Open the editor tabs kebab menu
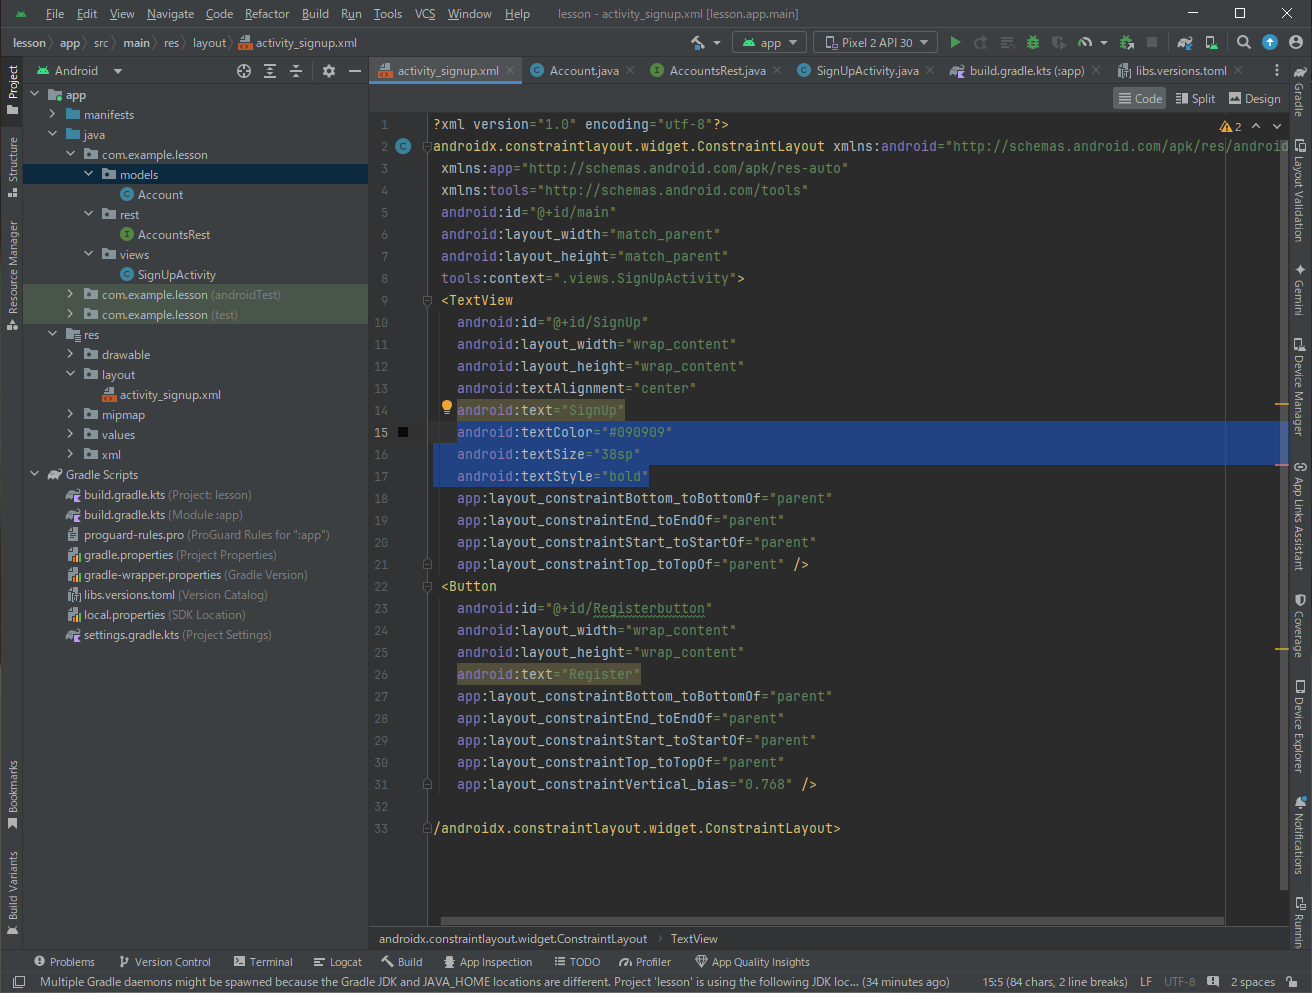Viewport: 1312px width, 993px height. [x=1277, y=71]
